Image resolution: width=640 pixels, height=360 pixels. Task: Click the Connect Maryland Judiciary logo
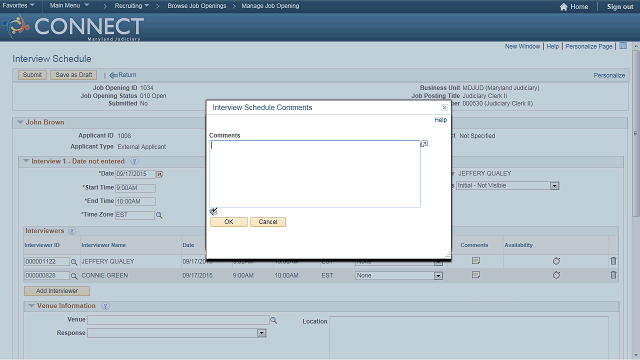[x=73, y=27]
